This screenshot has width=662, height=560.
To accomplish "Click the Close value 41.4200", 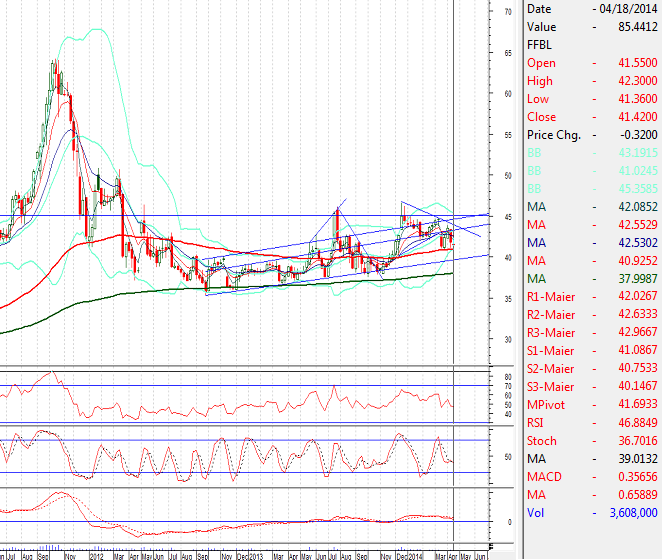I will point(634,117).
